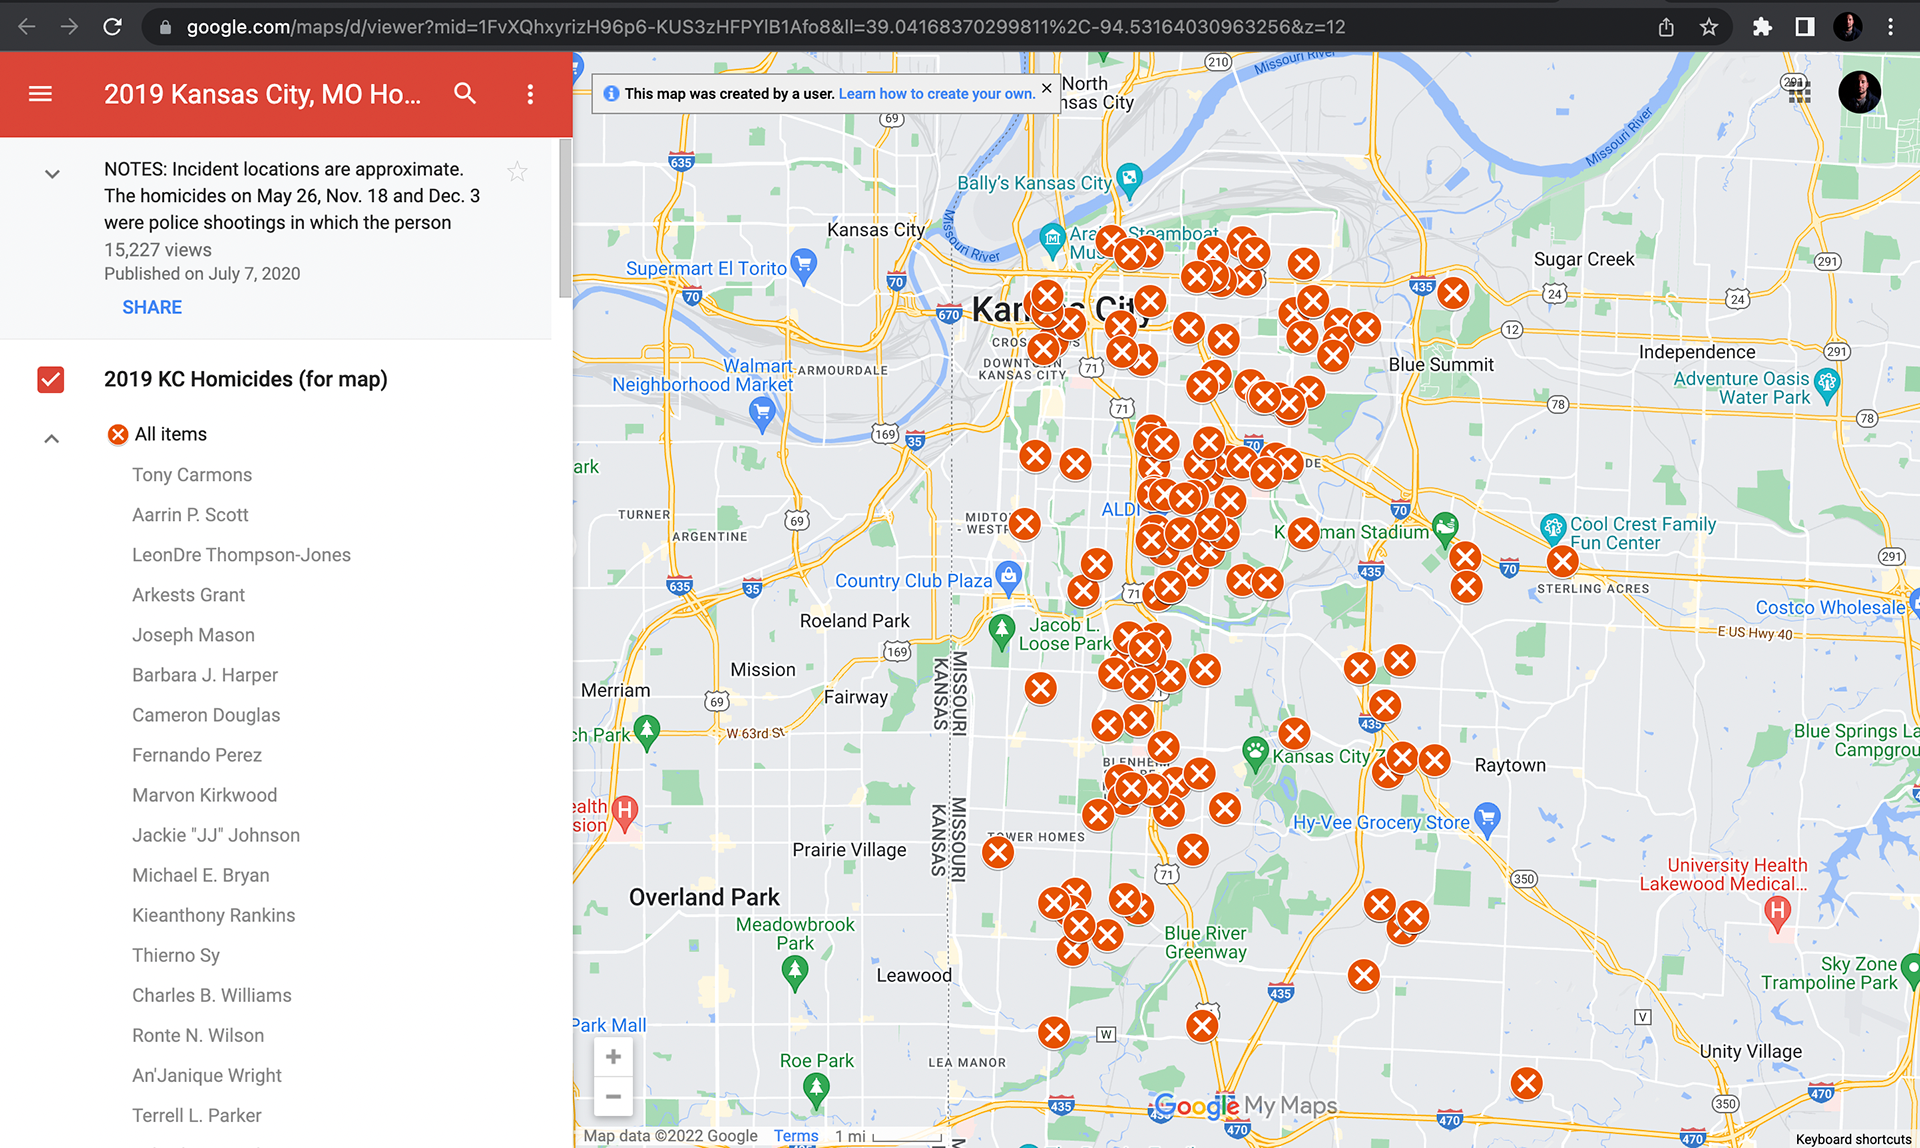Screen dimensions: 1920x1148
Task: Search the map using magnifier icon
Action: click(x=465, y=94)
